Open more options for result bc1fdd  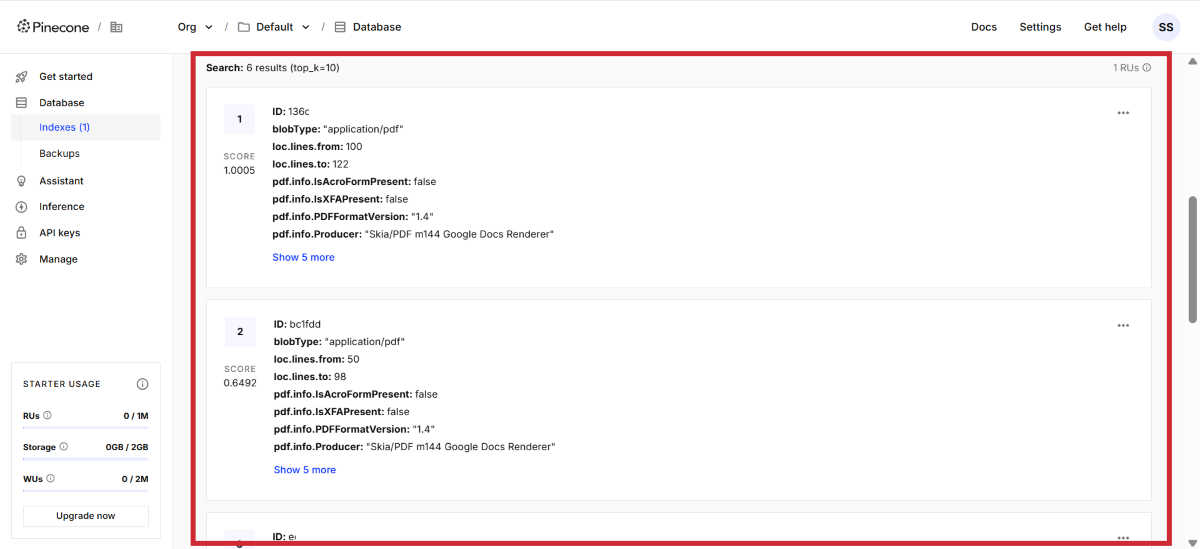pos(1123,325)
